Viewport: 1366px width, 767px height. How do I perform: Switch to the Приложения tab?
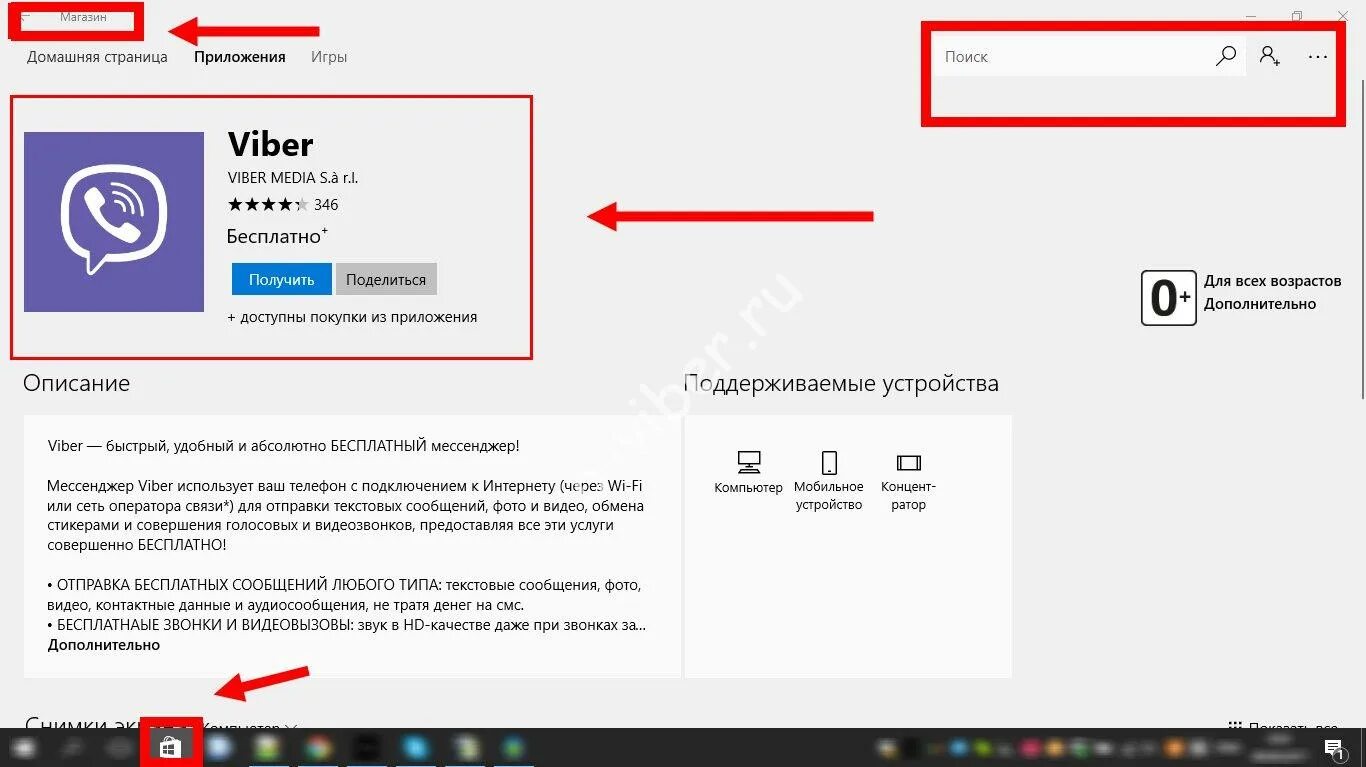pyautogui.click(x=240, y=57)
